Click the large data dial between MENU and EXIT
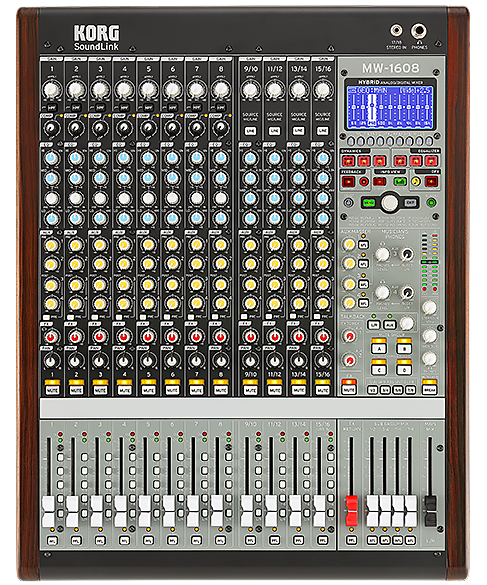Screen dimensions: 487x585 tap(390, 203)
